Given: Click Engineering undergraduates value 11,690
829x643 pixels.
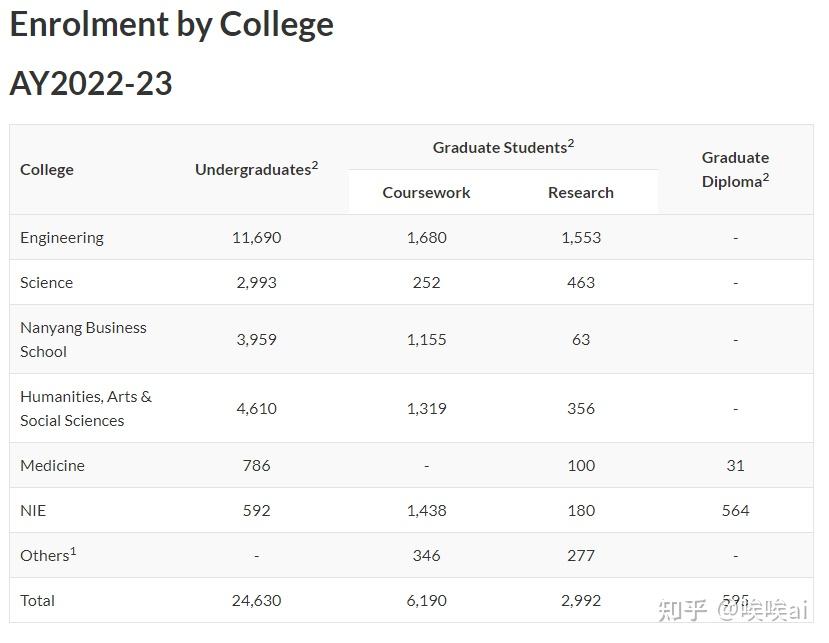Looking at the screenshot, I should click(256, 238).
